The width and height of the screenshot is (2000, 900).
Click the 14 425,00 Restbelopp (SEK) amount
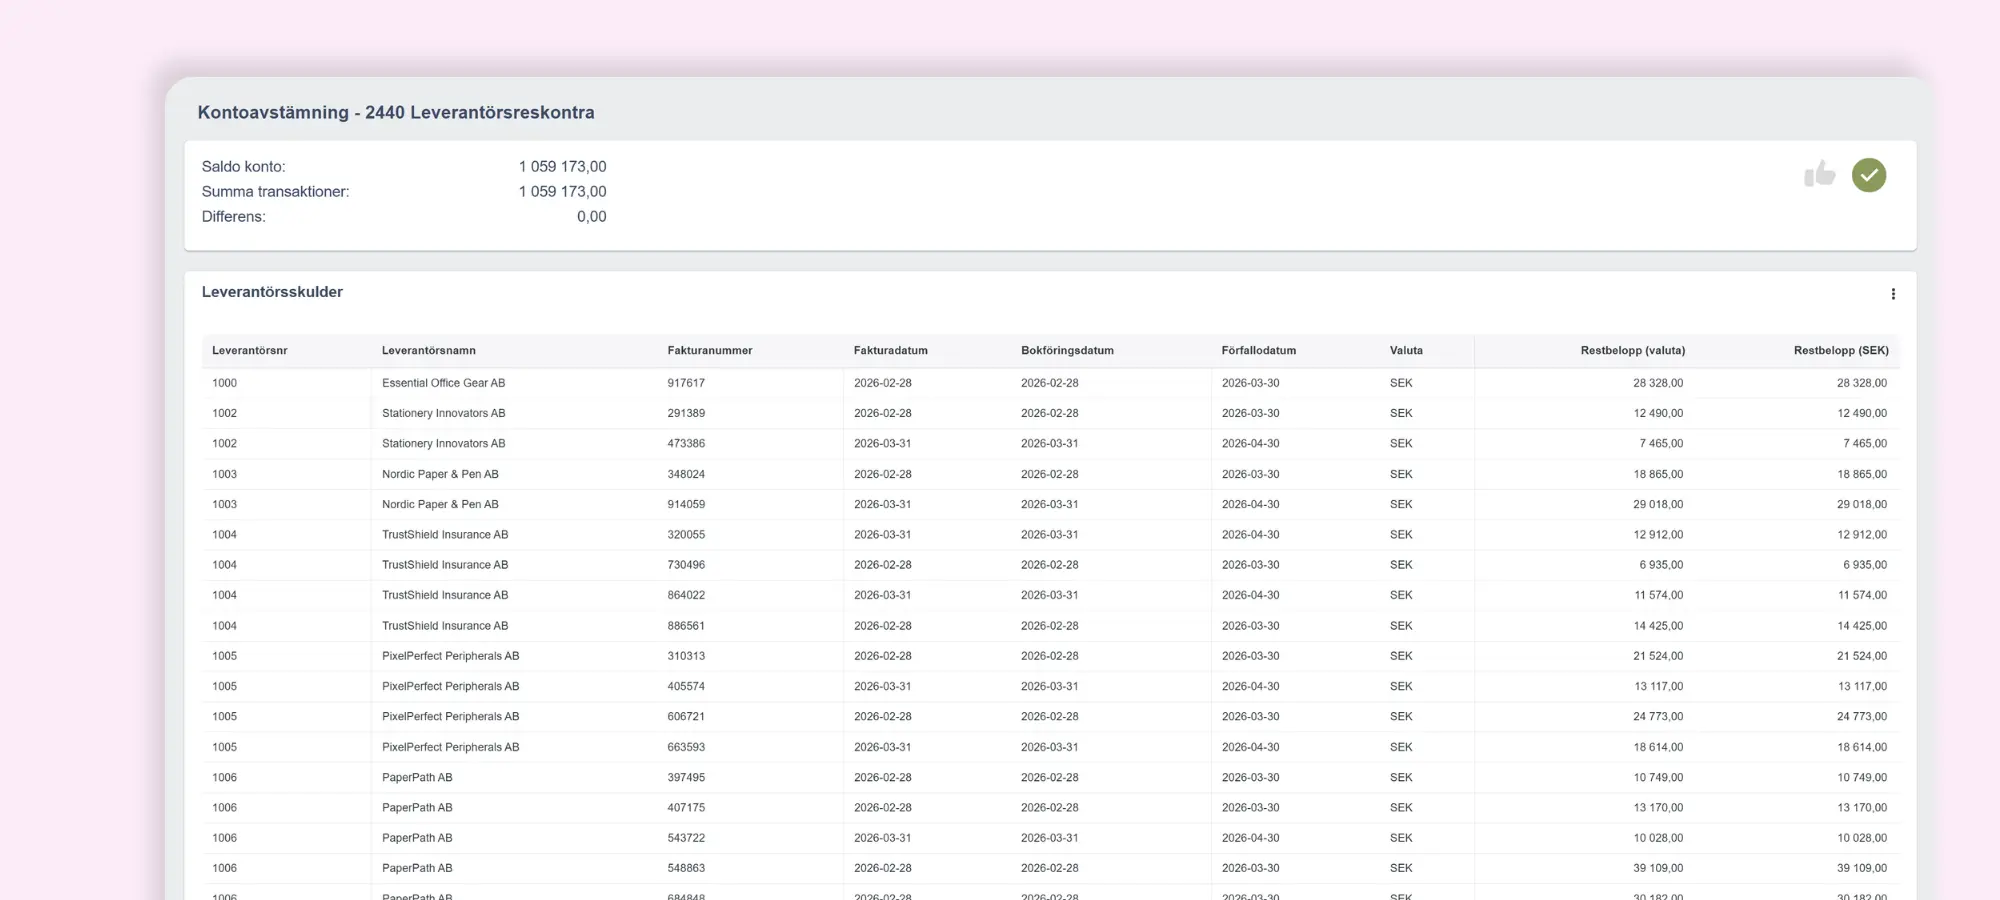pos(1862,626)
